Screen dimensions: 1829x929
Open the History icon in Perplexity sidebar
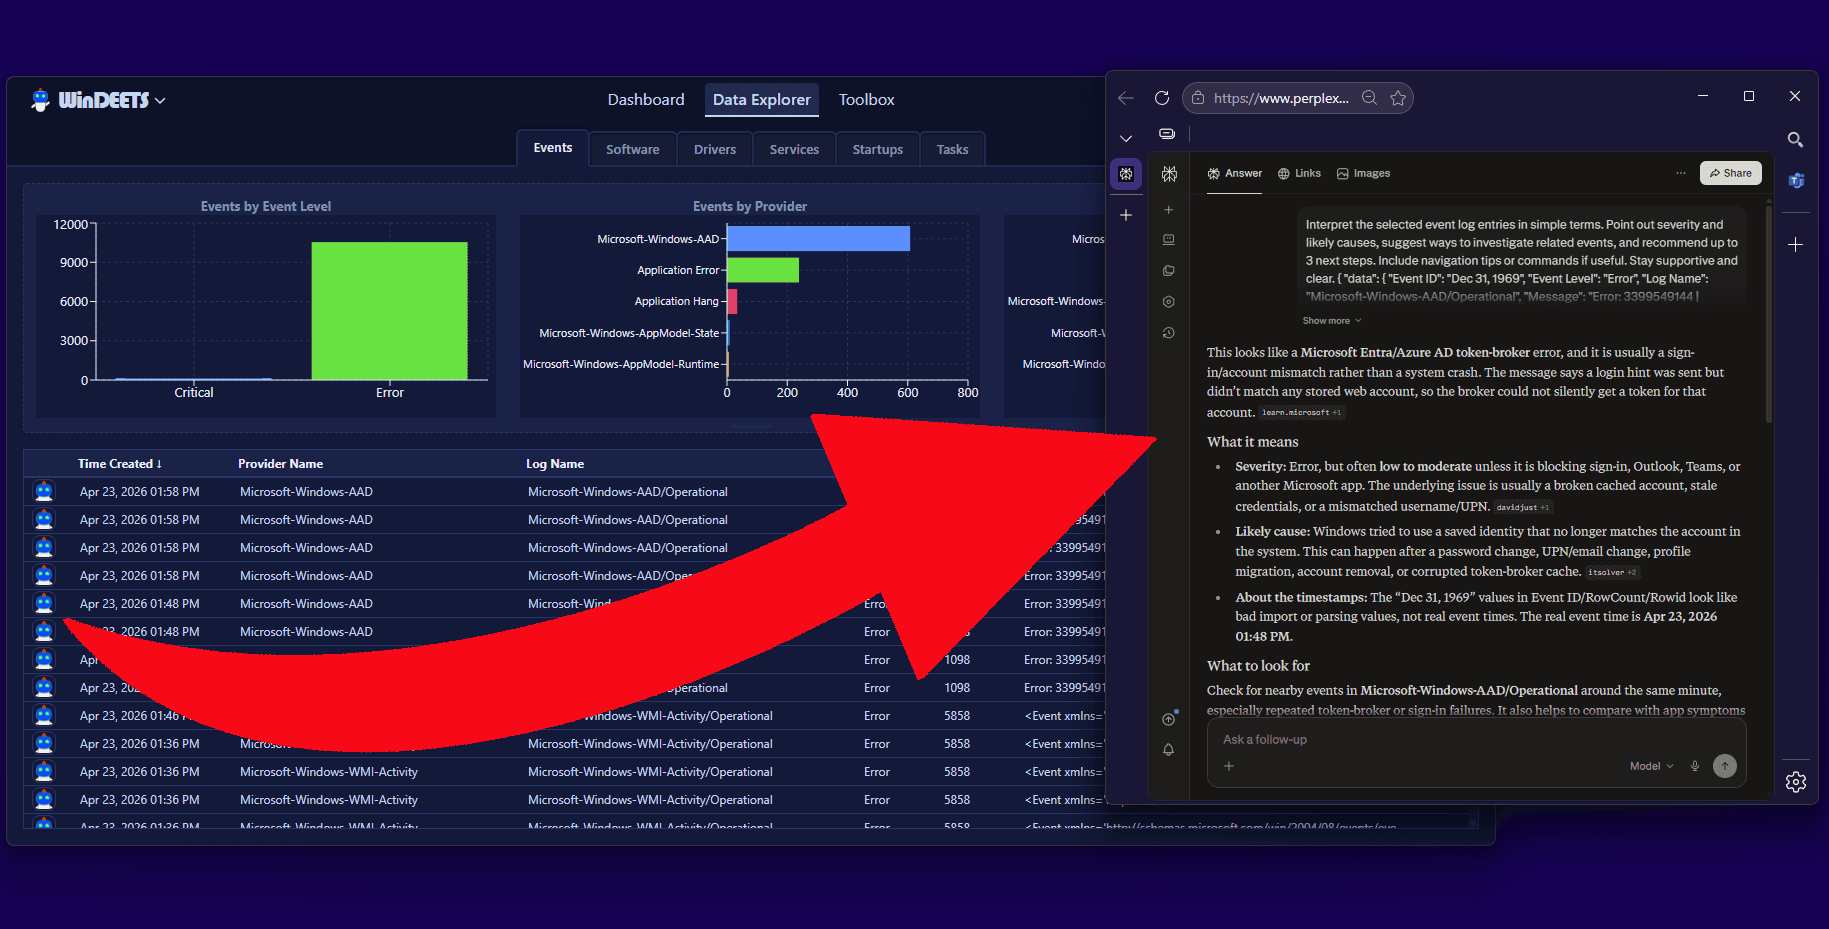(1169, 333)
